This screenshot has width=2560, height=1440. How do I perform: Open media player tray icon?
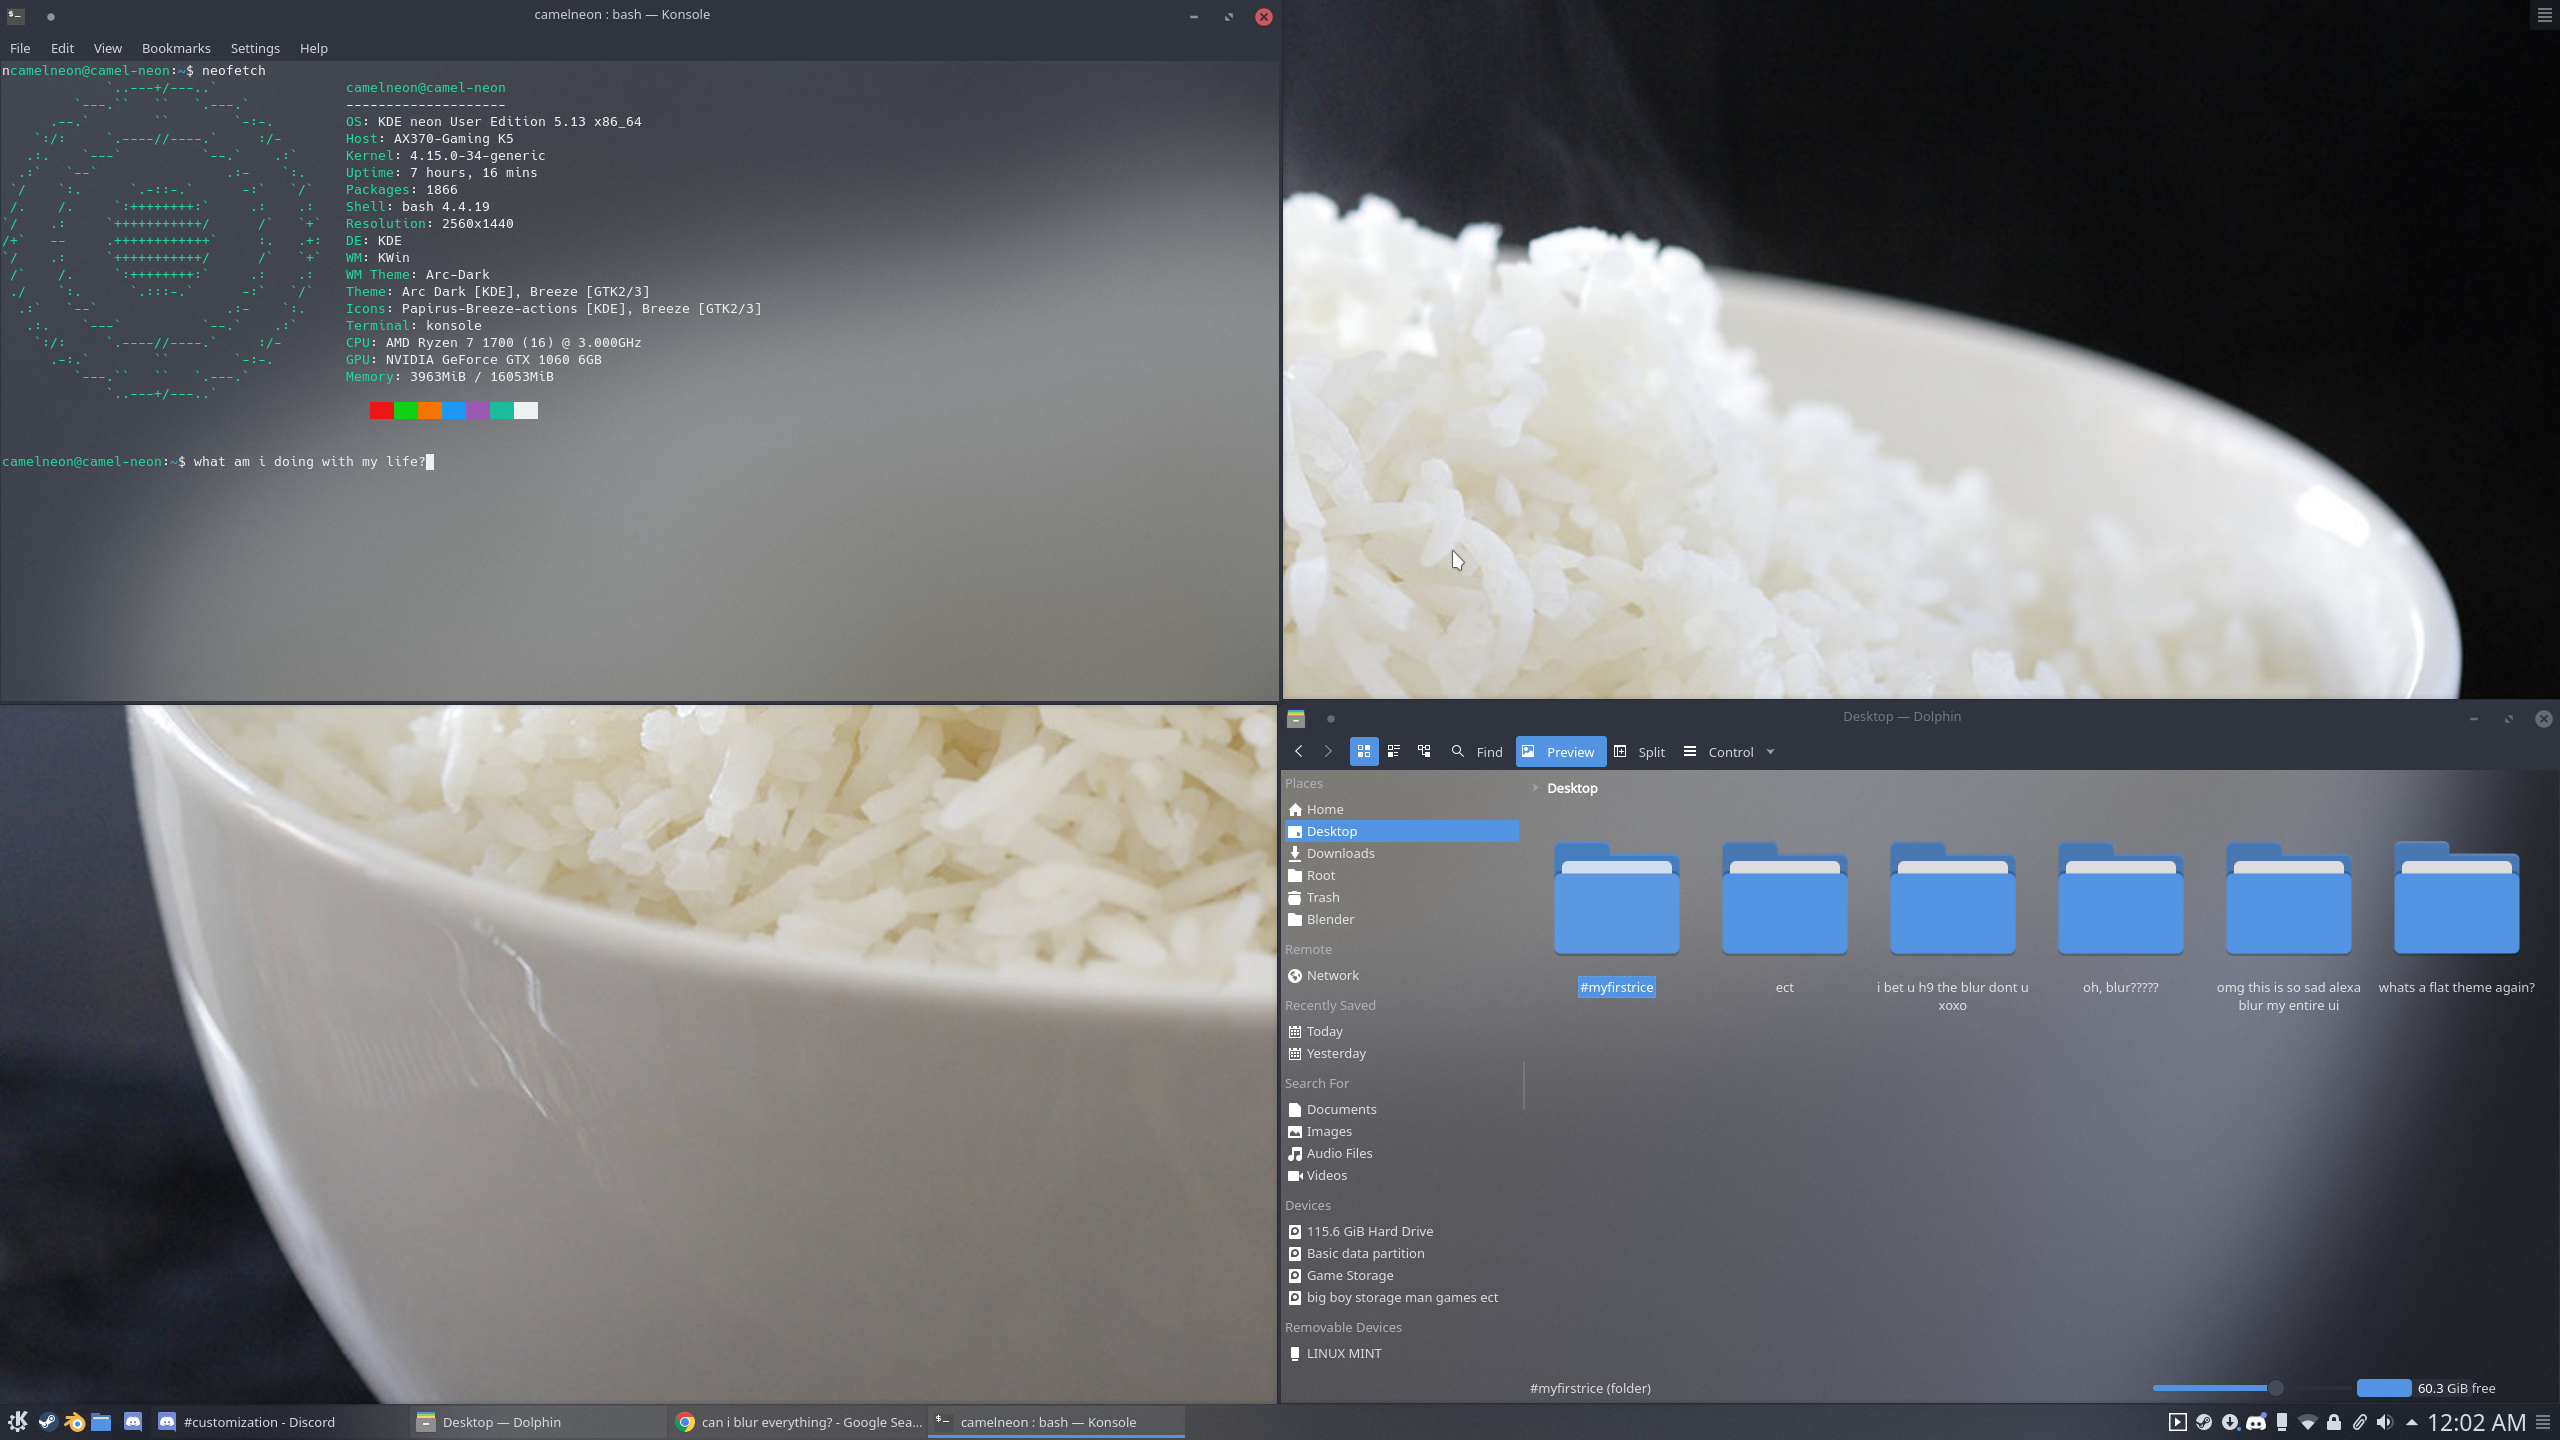pos(2177,1422)
